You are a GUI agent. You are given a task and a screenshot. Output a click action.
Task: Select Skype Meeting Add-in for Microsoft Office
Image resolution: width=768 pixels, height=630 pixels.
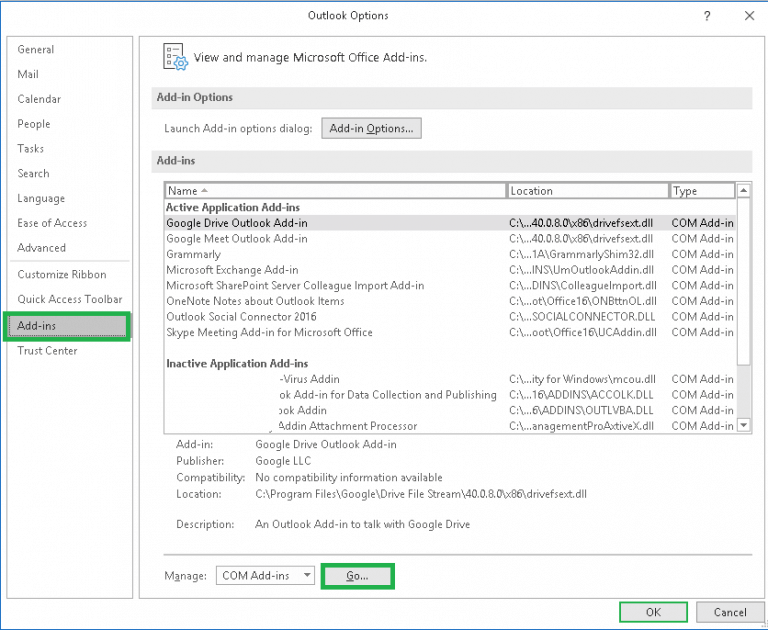coord(450,333)
